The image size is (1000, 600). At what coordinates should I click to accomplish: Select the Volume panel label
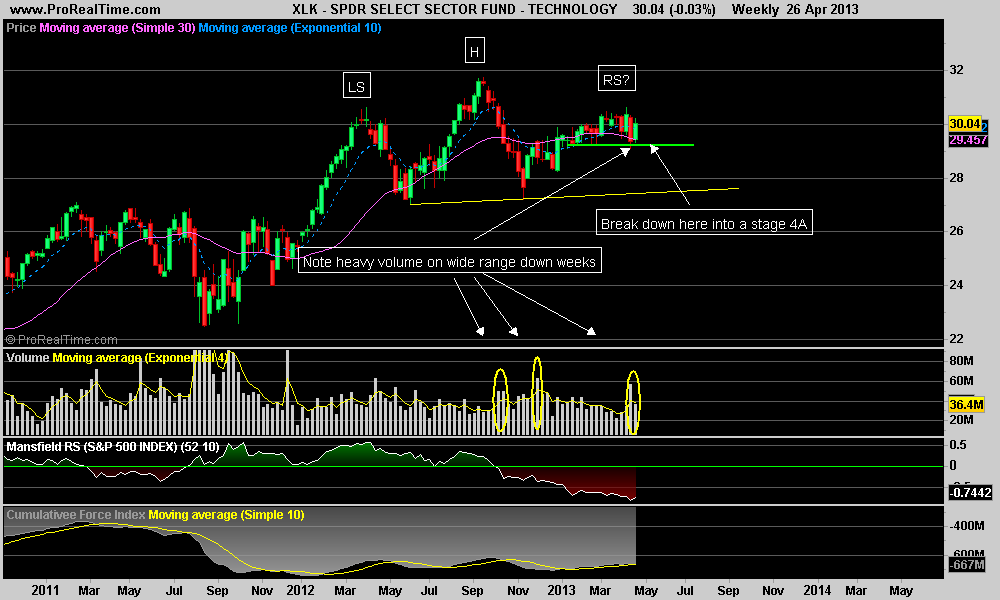[x=27, y=357]
